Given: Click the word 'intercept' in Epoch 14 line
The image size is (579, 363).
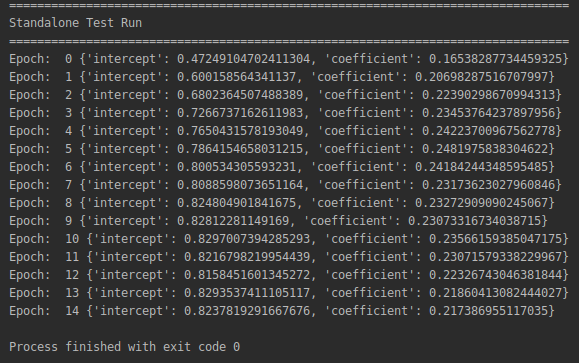Looking at the screenshot, I should (x=131, y=311).
